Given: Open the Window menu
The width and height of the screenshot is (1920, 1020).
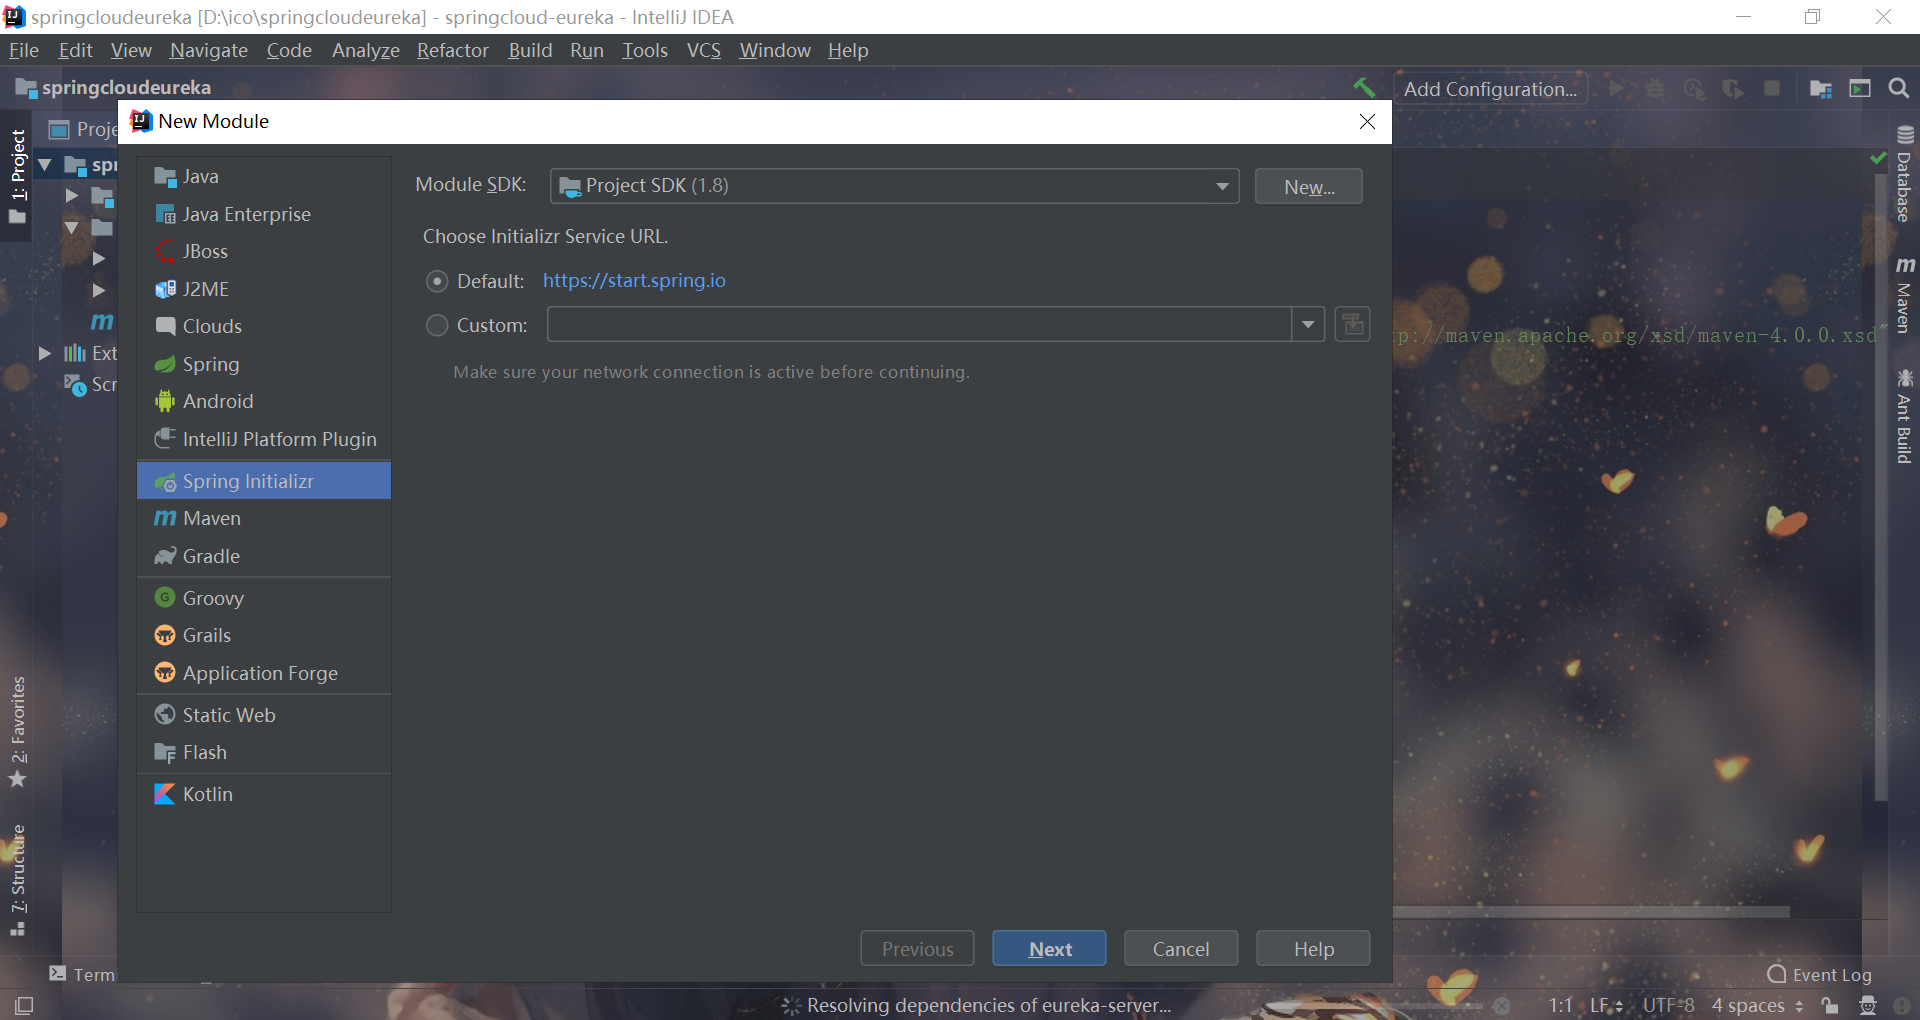Looking at the screenshot, I should click(775, 50).
